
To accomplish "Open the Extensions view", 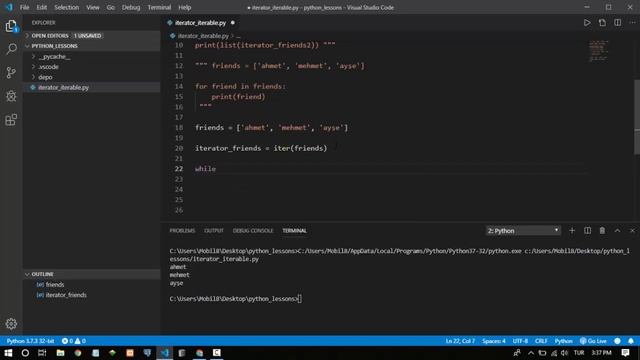I will pos(11,120).
